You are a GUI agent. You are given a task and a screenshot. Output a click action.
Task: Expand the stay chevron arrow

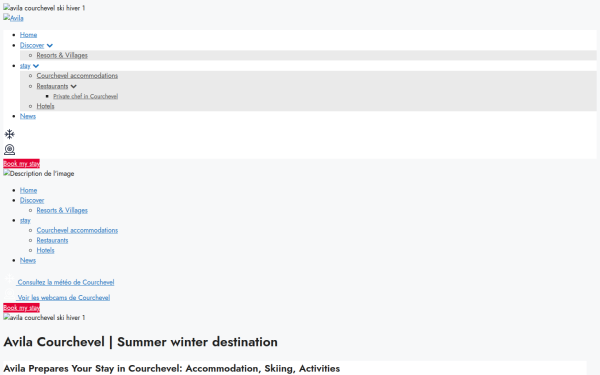36,66
